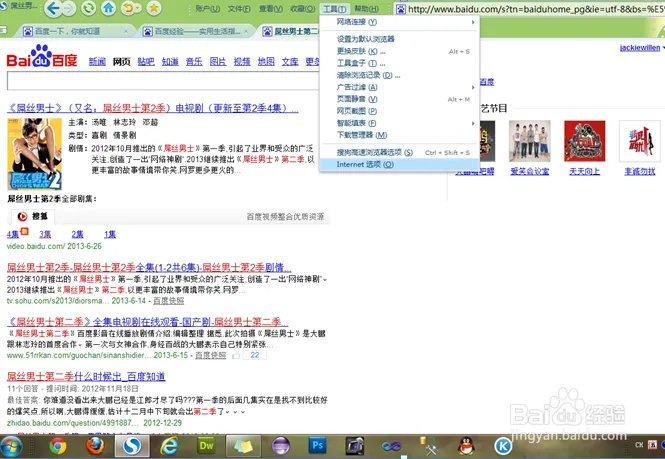
Task: Open the 文库 link in Baidu nav
Action: 290,62
